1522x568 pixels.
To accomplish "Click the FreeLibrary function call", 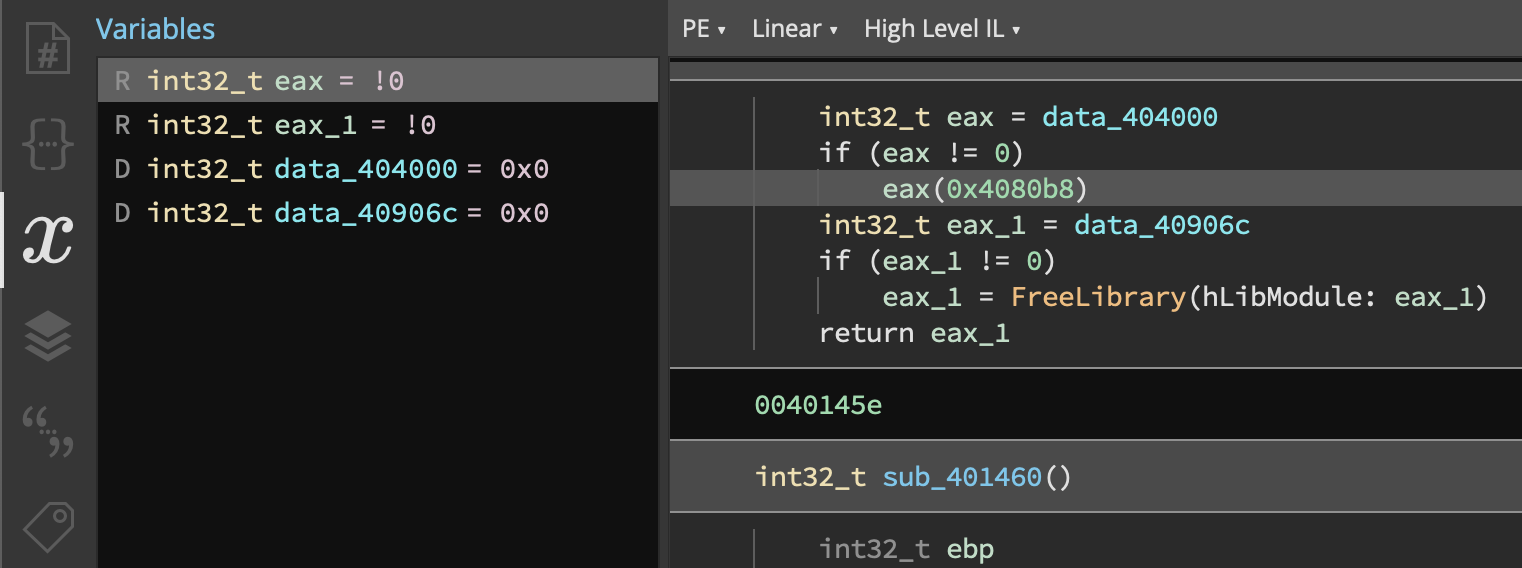I will coord(1097,297).
